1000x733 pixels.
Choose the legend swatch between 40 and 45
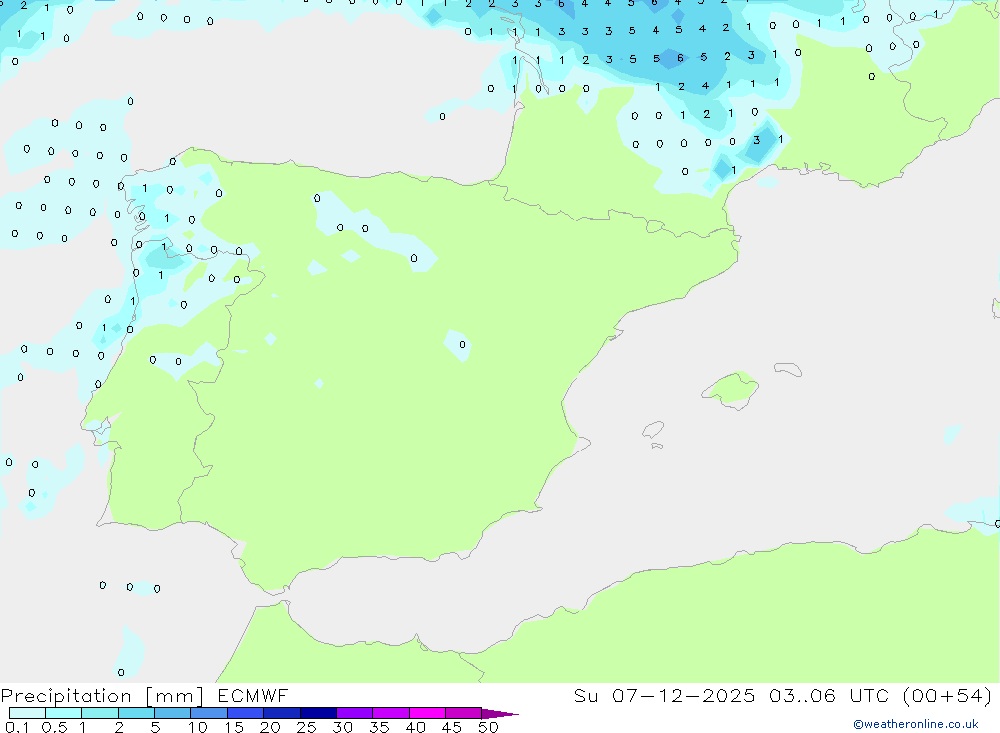[427, 713]
